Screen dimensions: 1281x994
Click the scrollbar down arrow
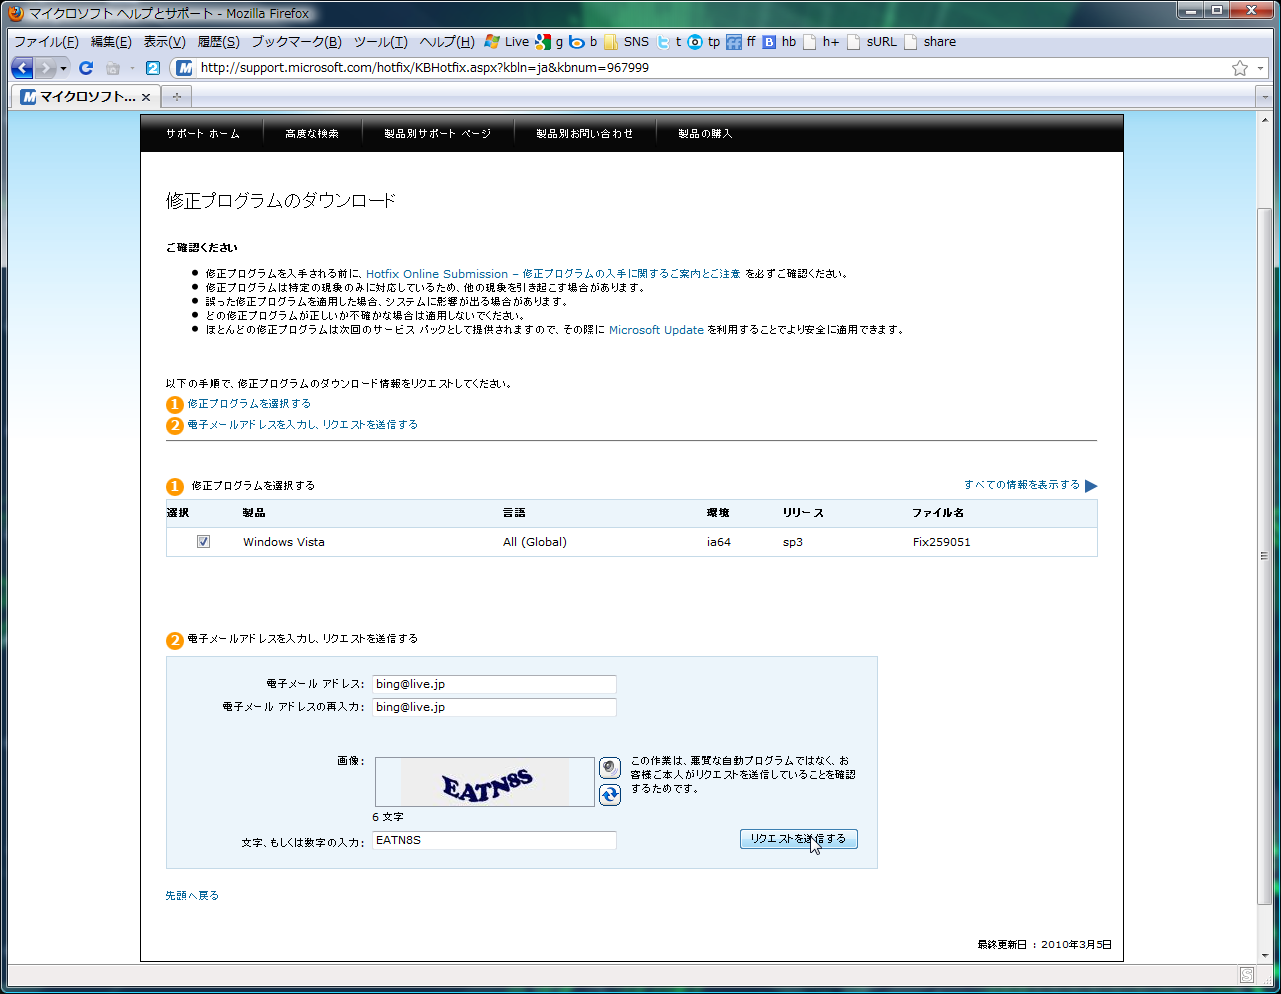1265,955
